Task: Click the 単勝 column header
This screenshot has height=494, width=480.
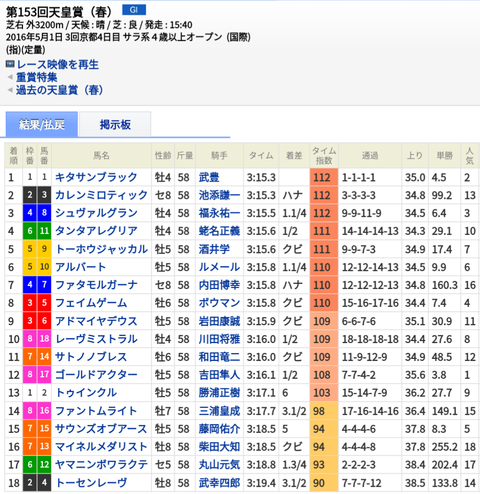Action: point(445,155)
